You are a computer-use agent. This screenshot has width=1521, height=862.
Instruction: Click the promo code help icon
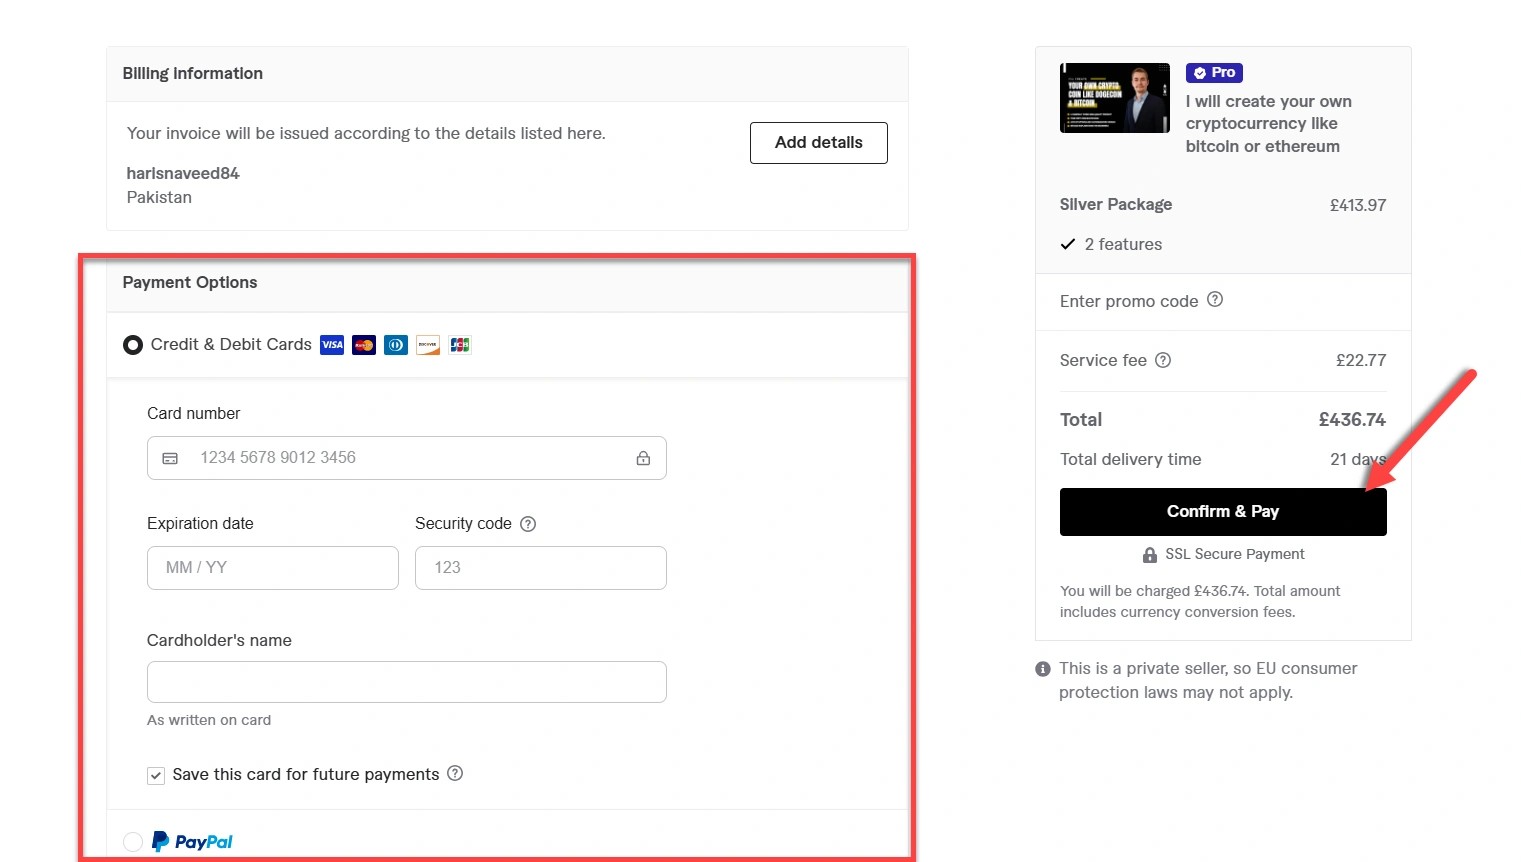(1215, 300)
